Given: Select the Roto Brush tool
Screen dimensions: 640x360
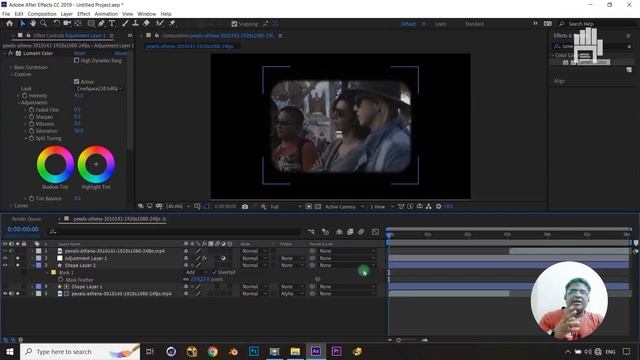Looking at the screenshot, I should (x=160, y=24).
